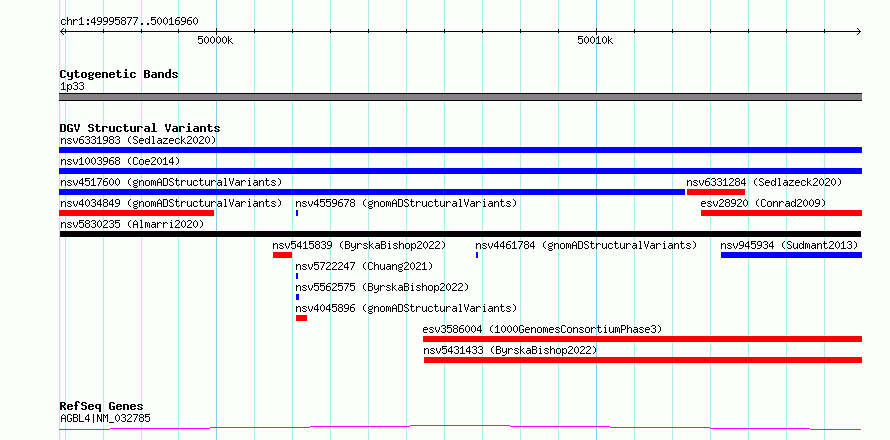
Task: Open the nsv4034849 gnomAD variant label
Action: tap(171, 203)
